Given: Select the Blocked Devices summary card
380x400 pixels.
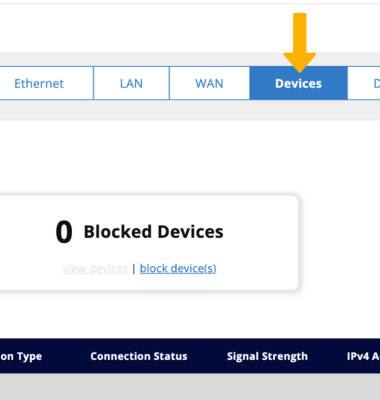Looking at the screenshot, I should pyautogui.click(x=149, y=243).
